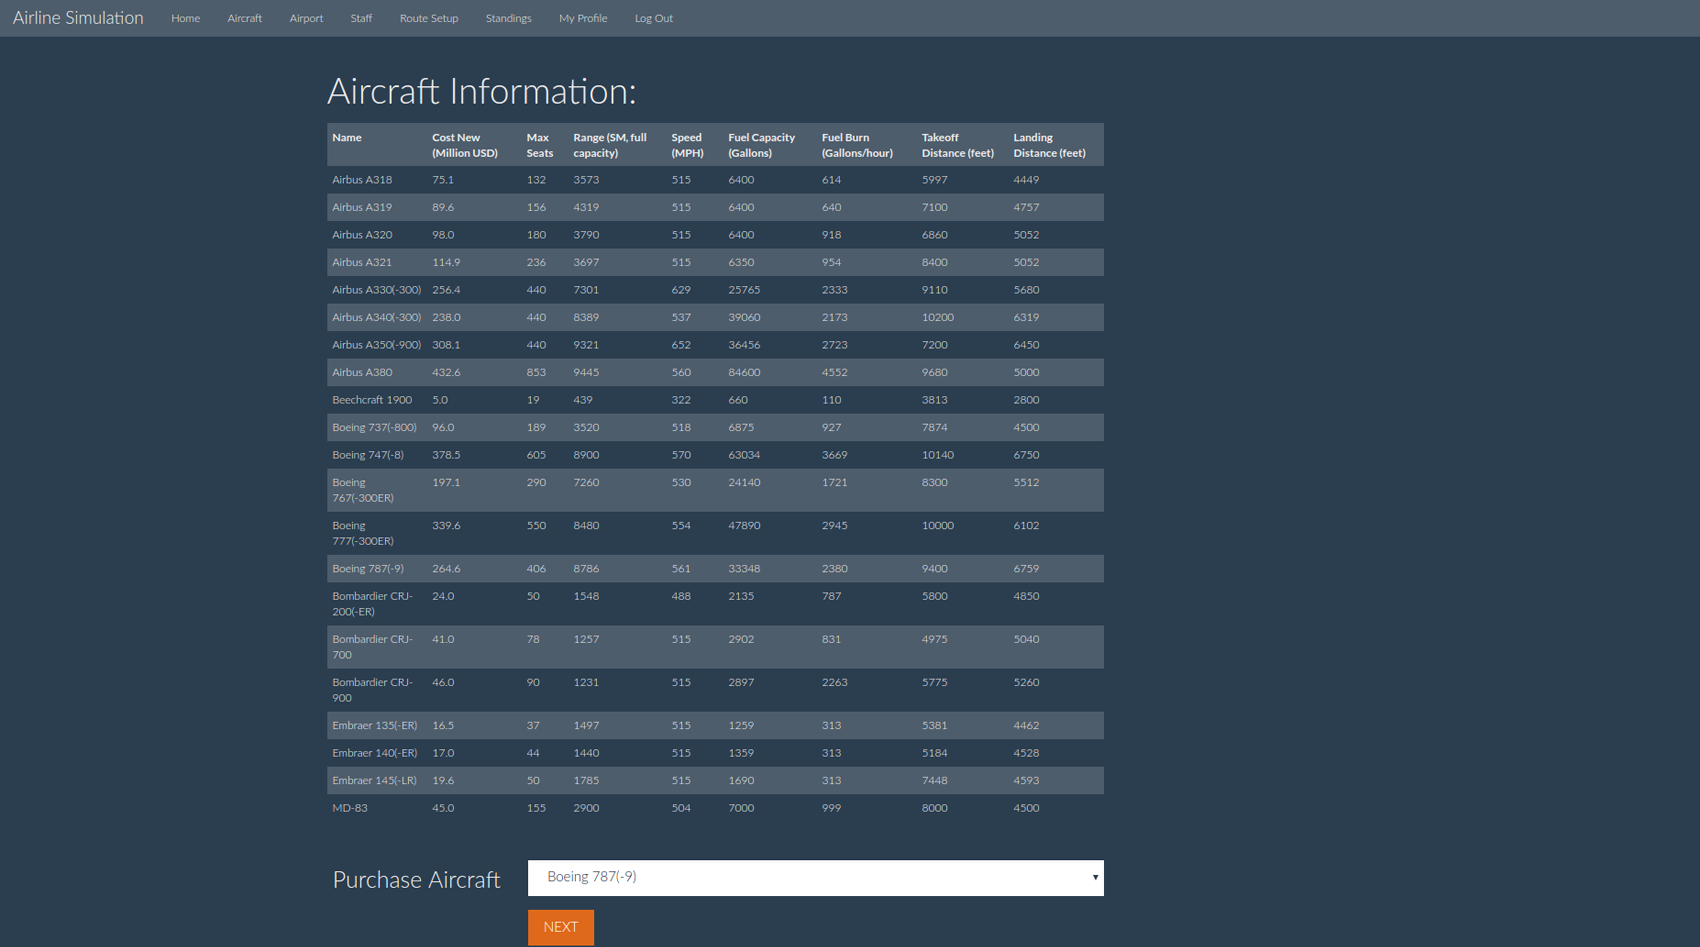Screen dimensions: 1700x947
Task: Click the Max Seats column header
Action: coord(540,145)
